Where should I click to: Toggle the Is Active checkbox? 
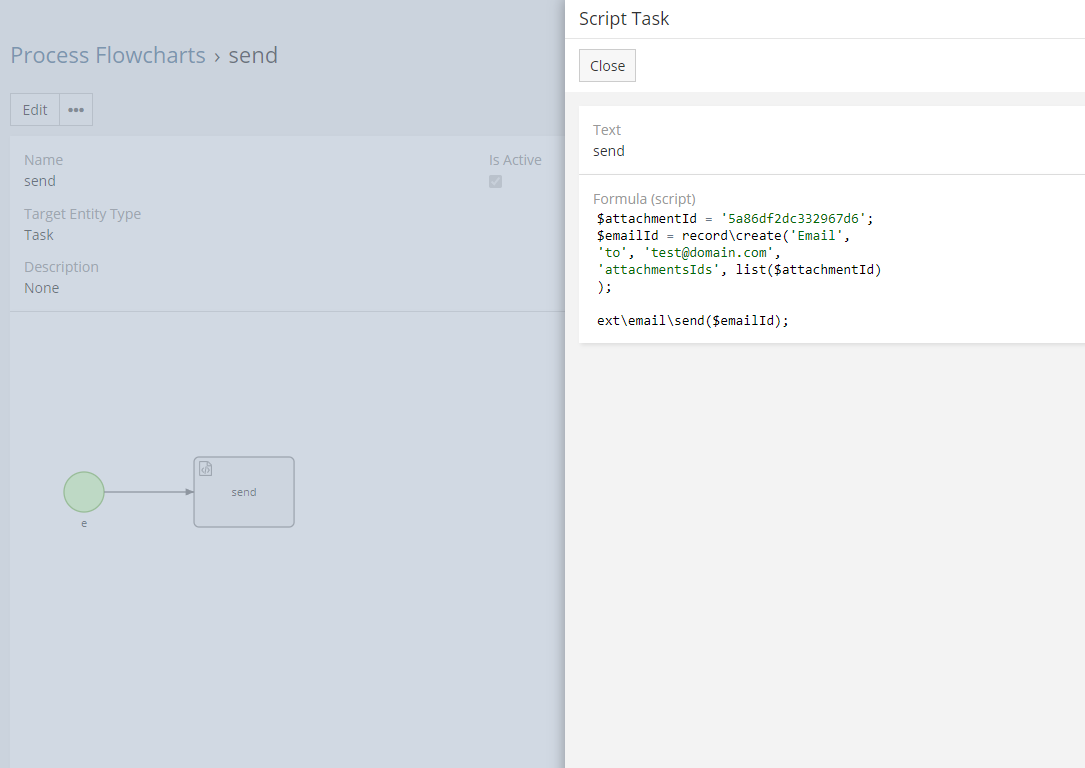pos(495,181)
